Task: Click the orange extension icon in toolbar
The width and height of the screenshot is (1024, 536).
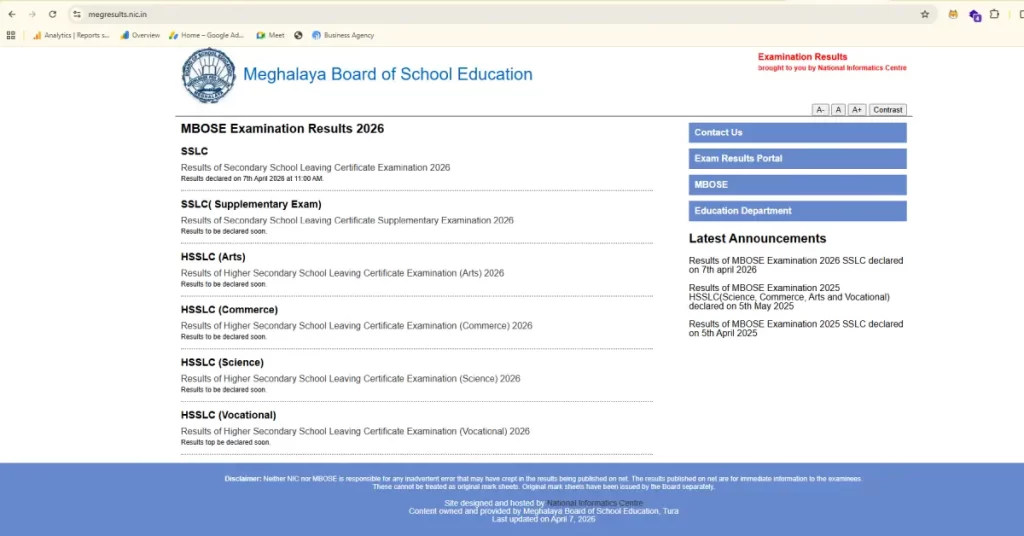Action: tap(953, 14)
